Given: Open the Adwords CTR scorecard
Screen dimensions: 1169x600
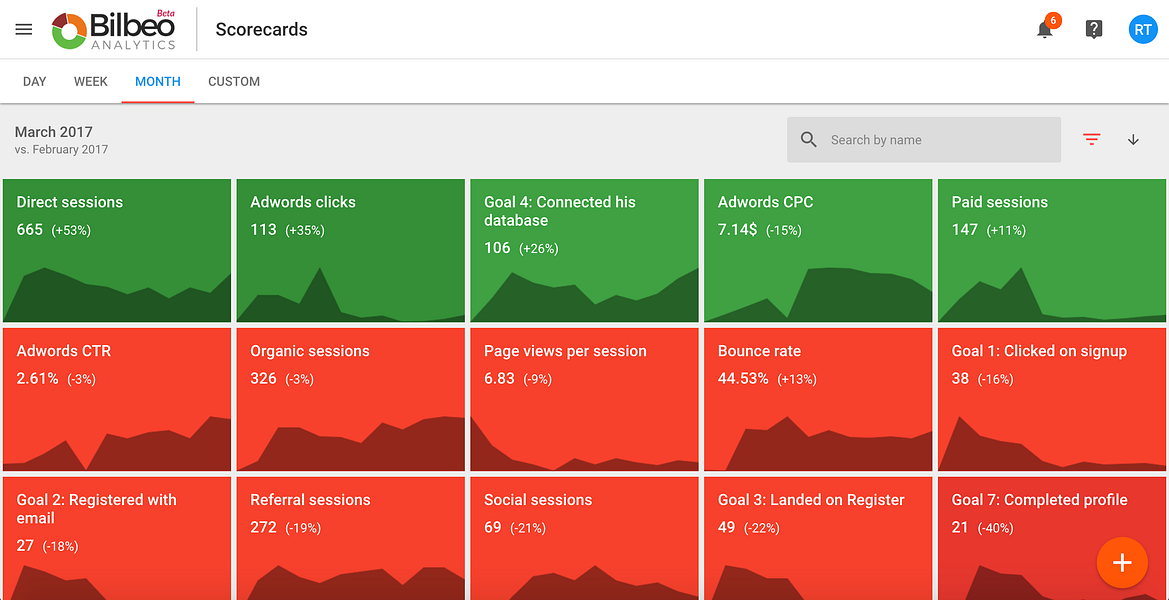Looking at the screenshot, I should pos(117,400).
